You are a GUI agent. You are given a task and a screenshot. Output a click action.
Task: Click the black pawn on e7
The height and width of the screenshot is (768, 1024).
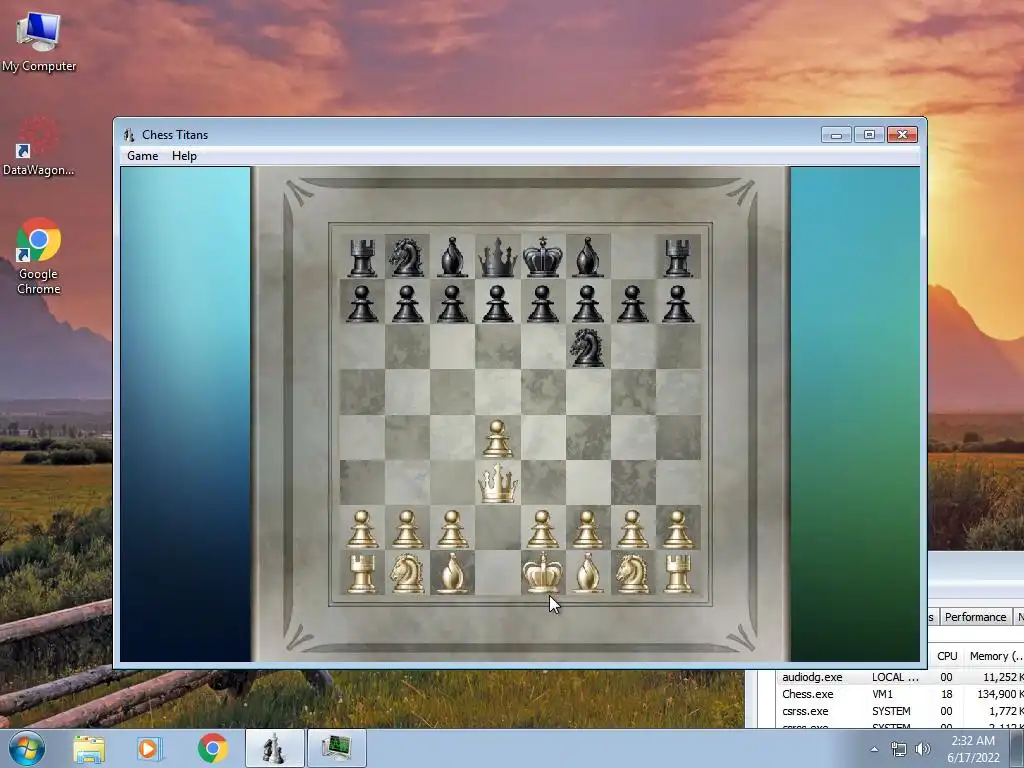click(543, 303)
